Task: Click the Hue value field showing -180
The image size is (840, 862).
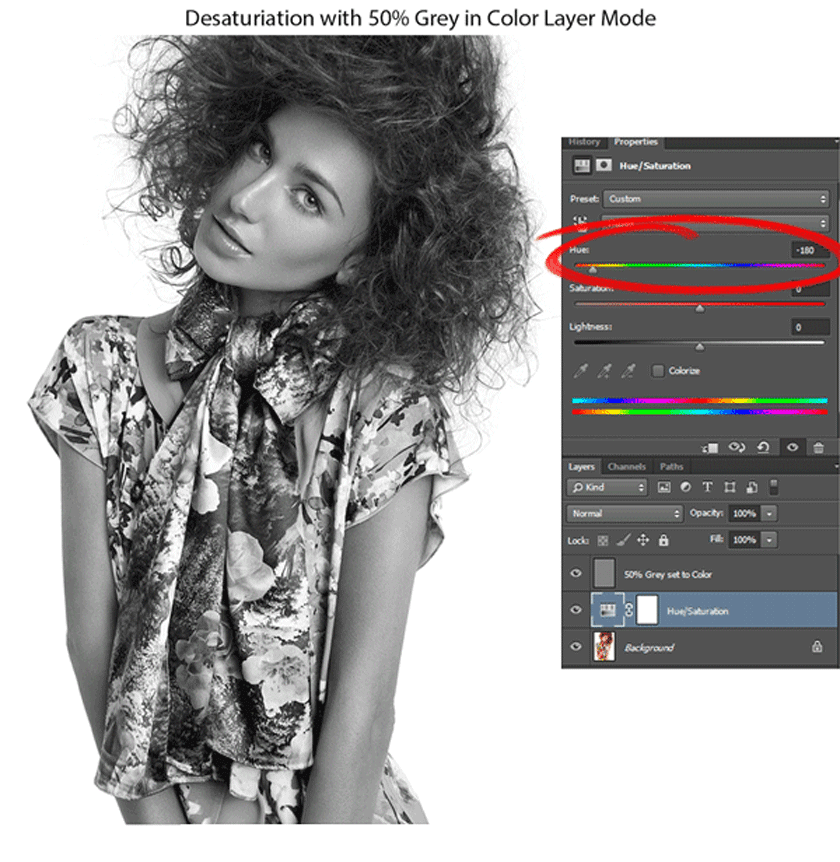Action: (x=810, y=250)
